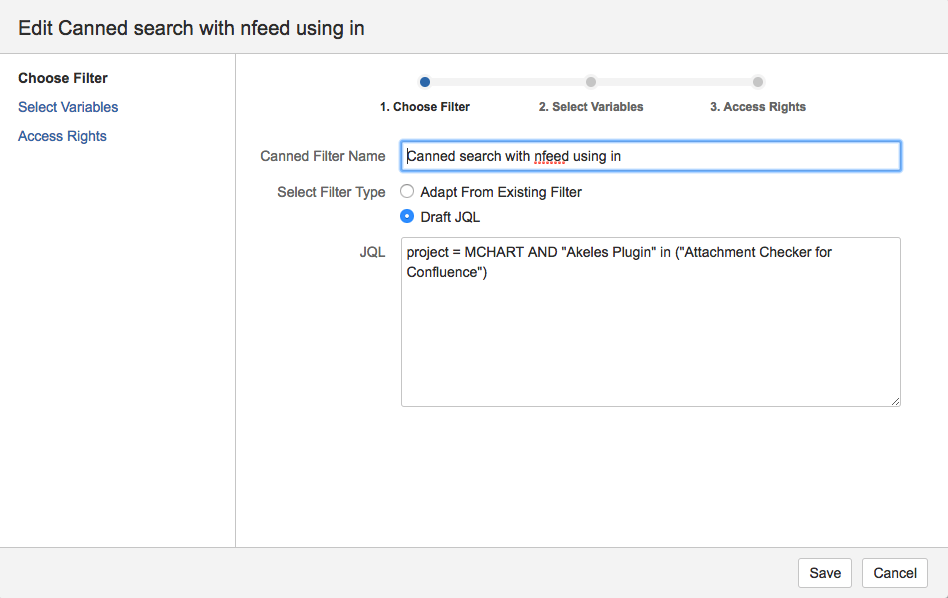This screenshot has width=948, height=598.
Task: Click the '3. Access Rights' step label
Action: click(758, 107)
